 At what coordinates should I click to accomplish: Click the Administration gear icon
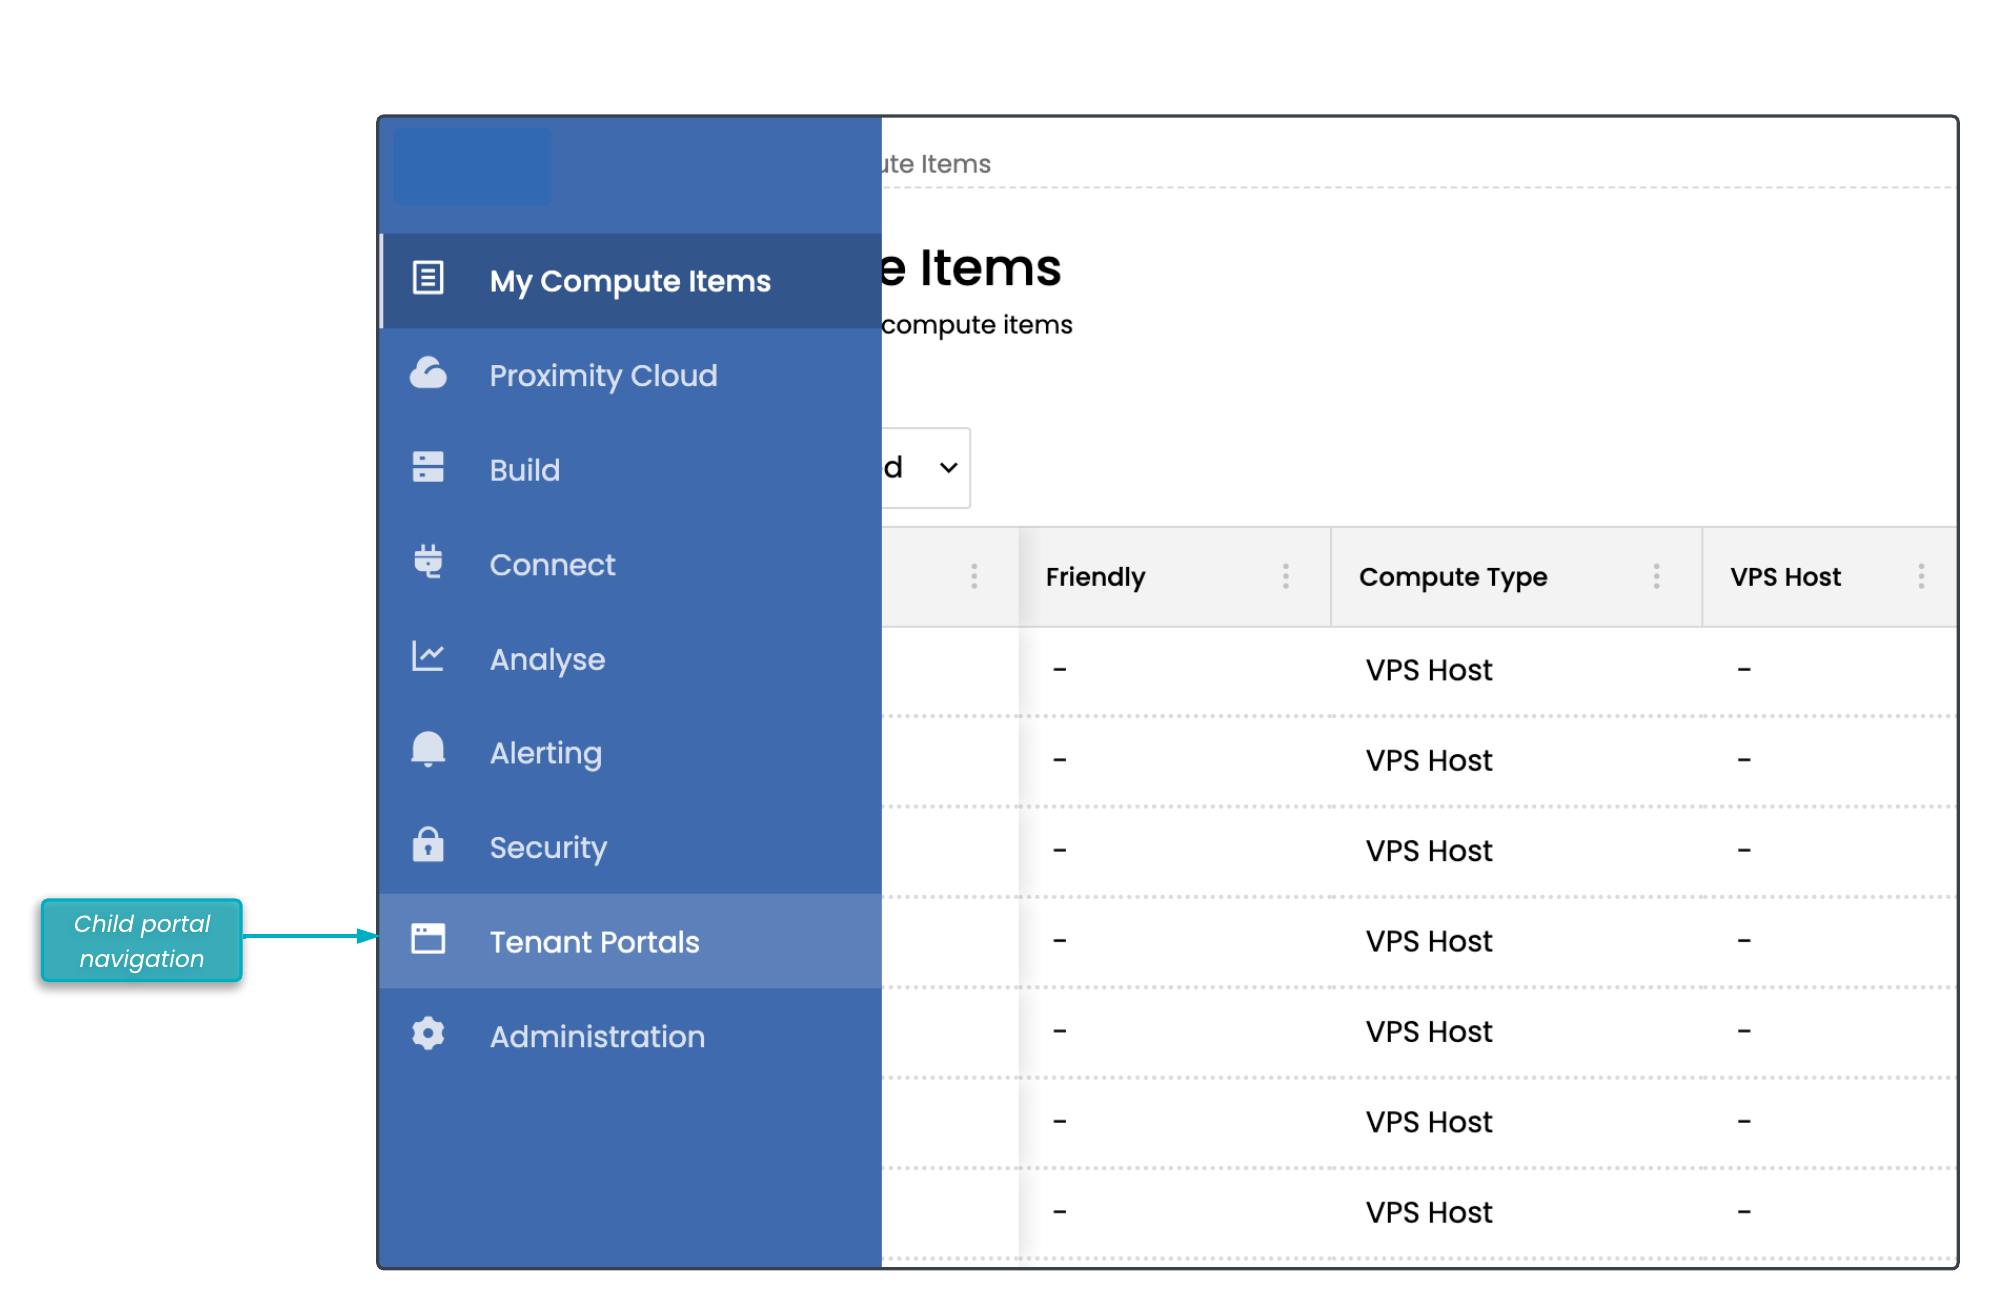(428, 1034)
